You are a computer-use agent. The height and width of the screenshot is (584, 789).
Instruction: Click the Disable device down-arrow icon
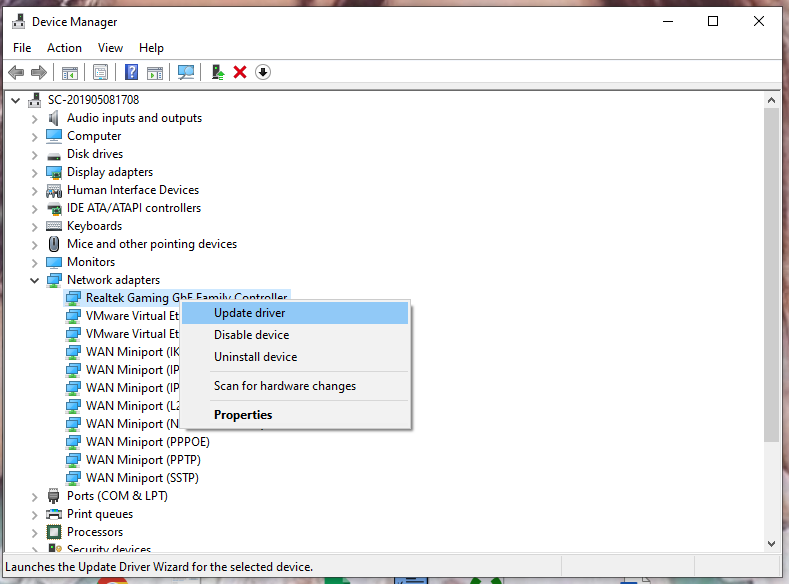263,72
